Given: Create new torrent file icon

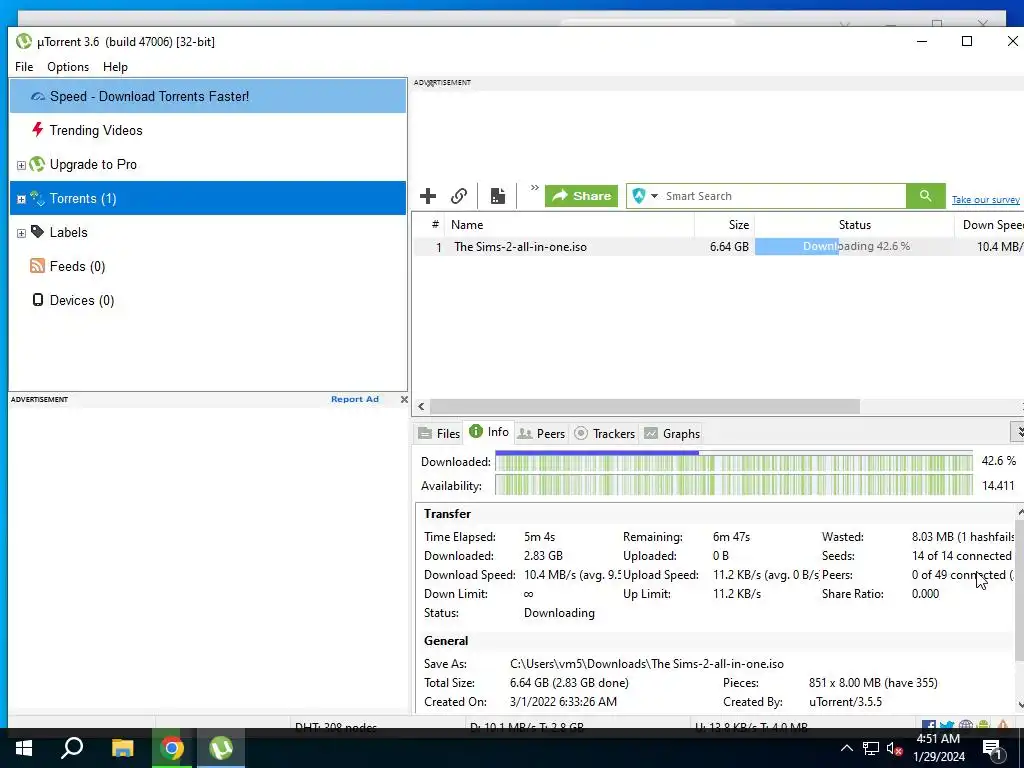Looking at the screenshot, I should 498,196.
